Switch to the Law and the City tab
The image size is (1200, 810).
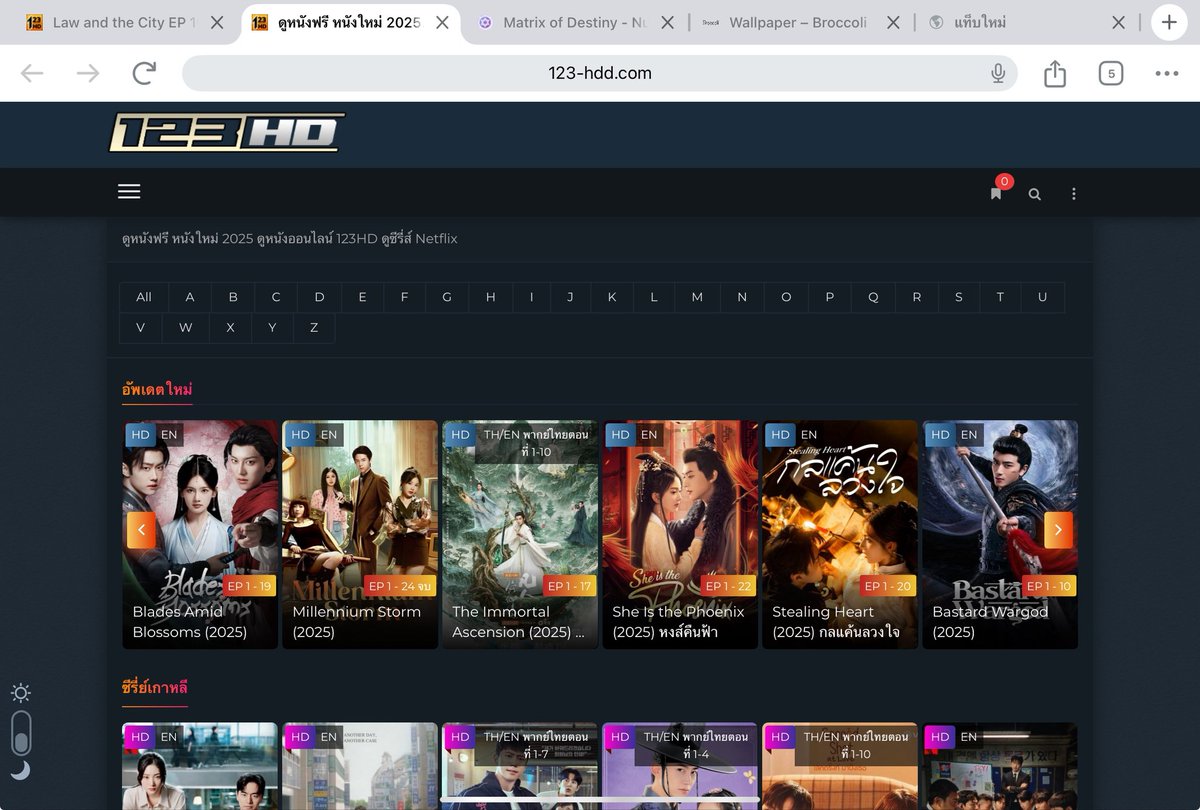pyautogui.click(x=124, y=22)
